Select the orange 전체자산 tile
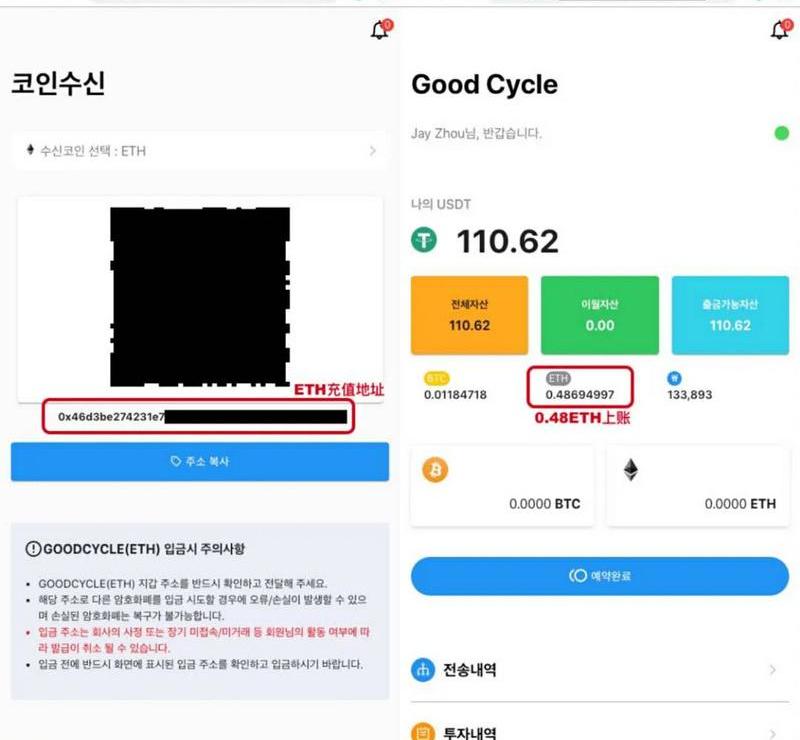Image resolution: width=800 pixels, height=740 pixels. [469, 315]
